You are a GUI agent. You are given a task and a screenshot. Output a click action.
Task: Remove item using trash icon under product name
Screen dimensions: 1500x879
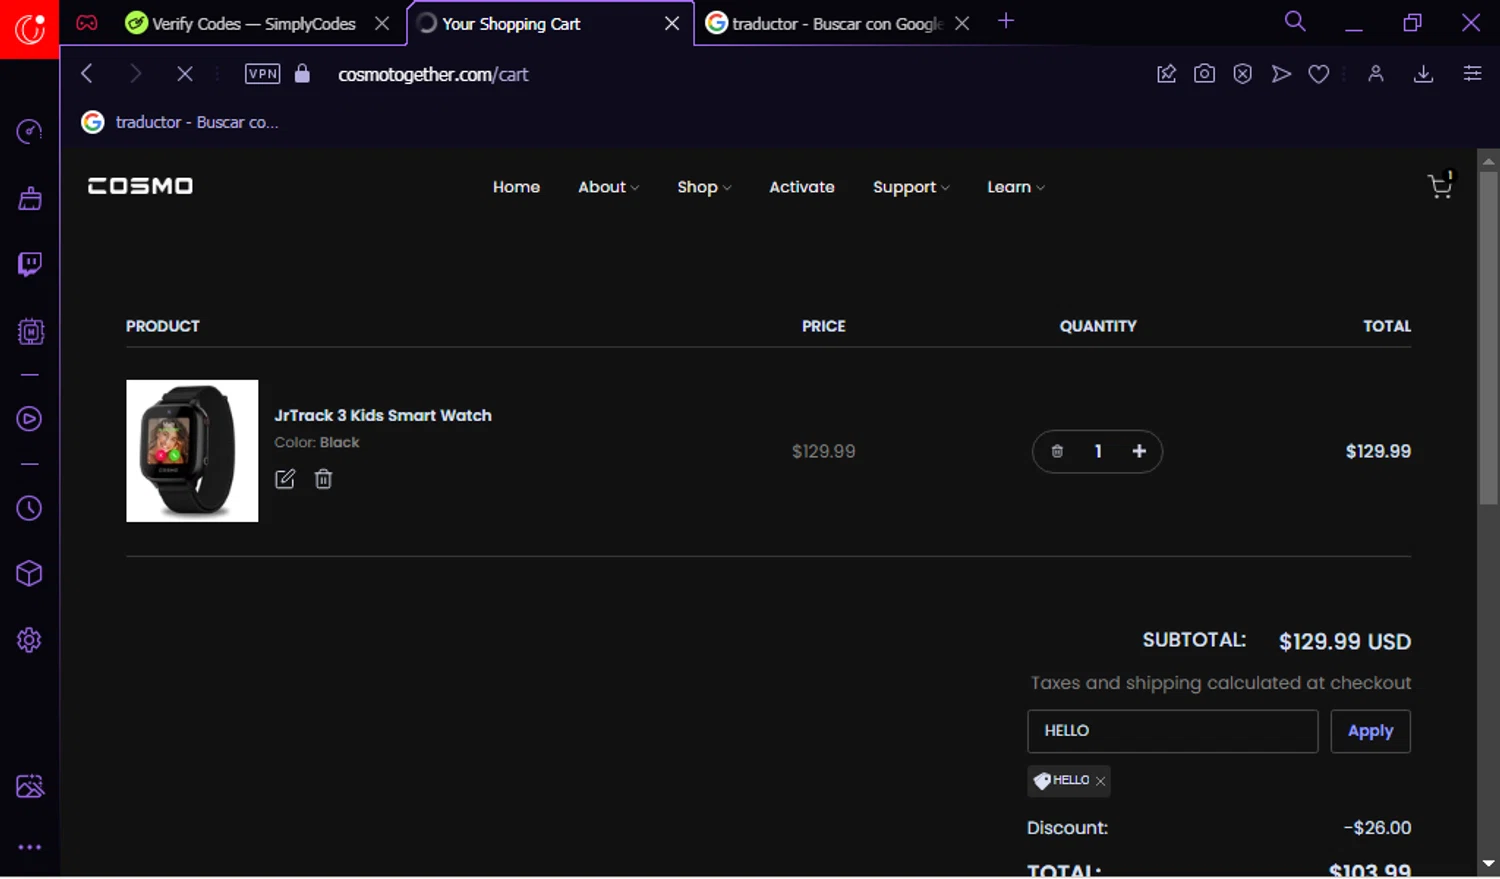(x=323, y=479)
